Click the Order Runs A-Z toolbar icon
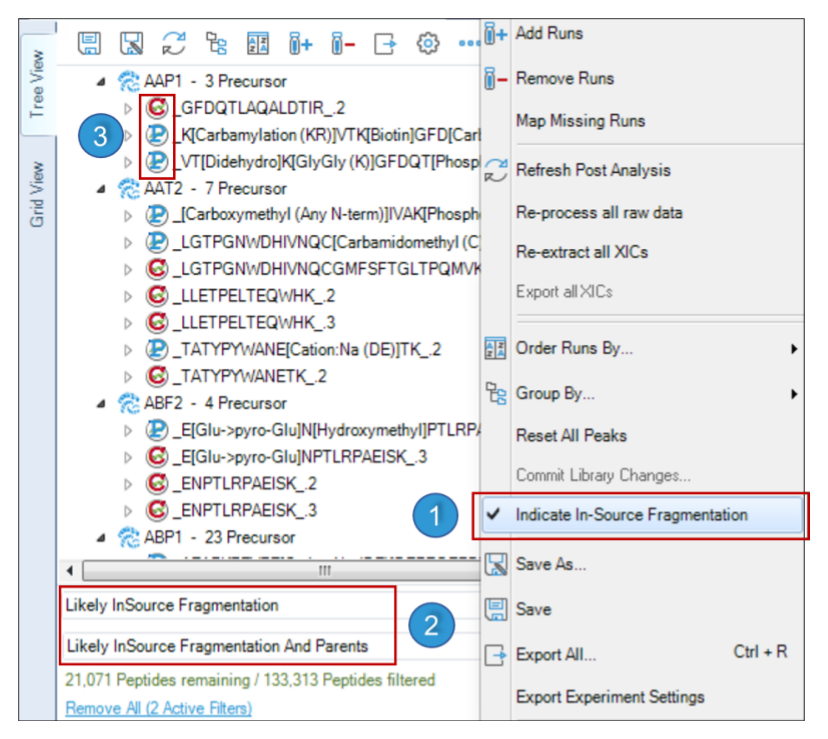The image size is (828, 739). point(258,43)
